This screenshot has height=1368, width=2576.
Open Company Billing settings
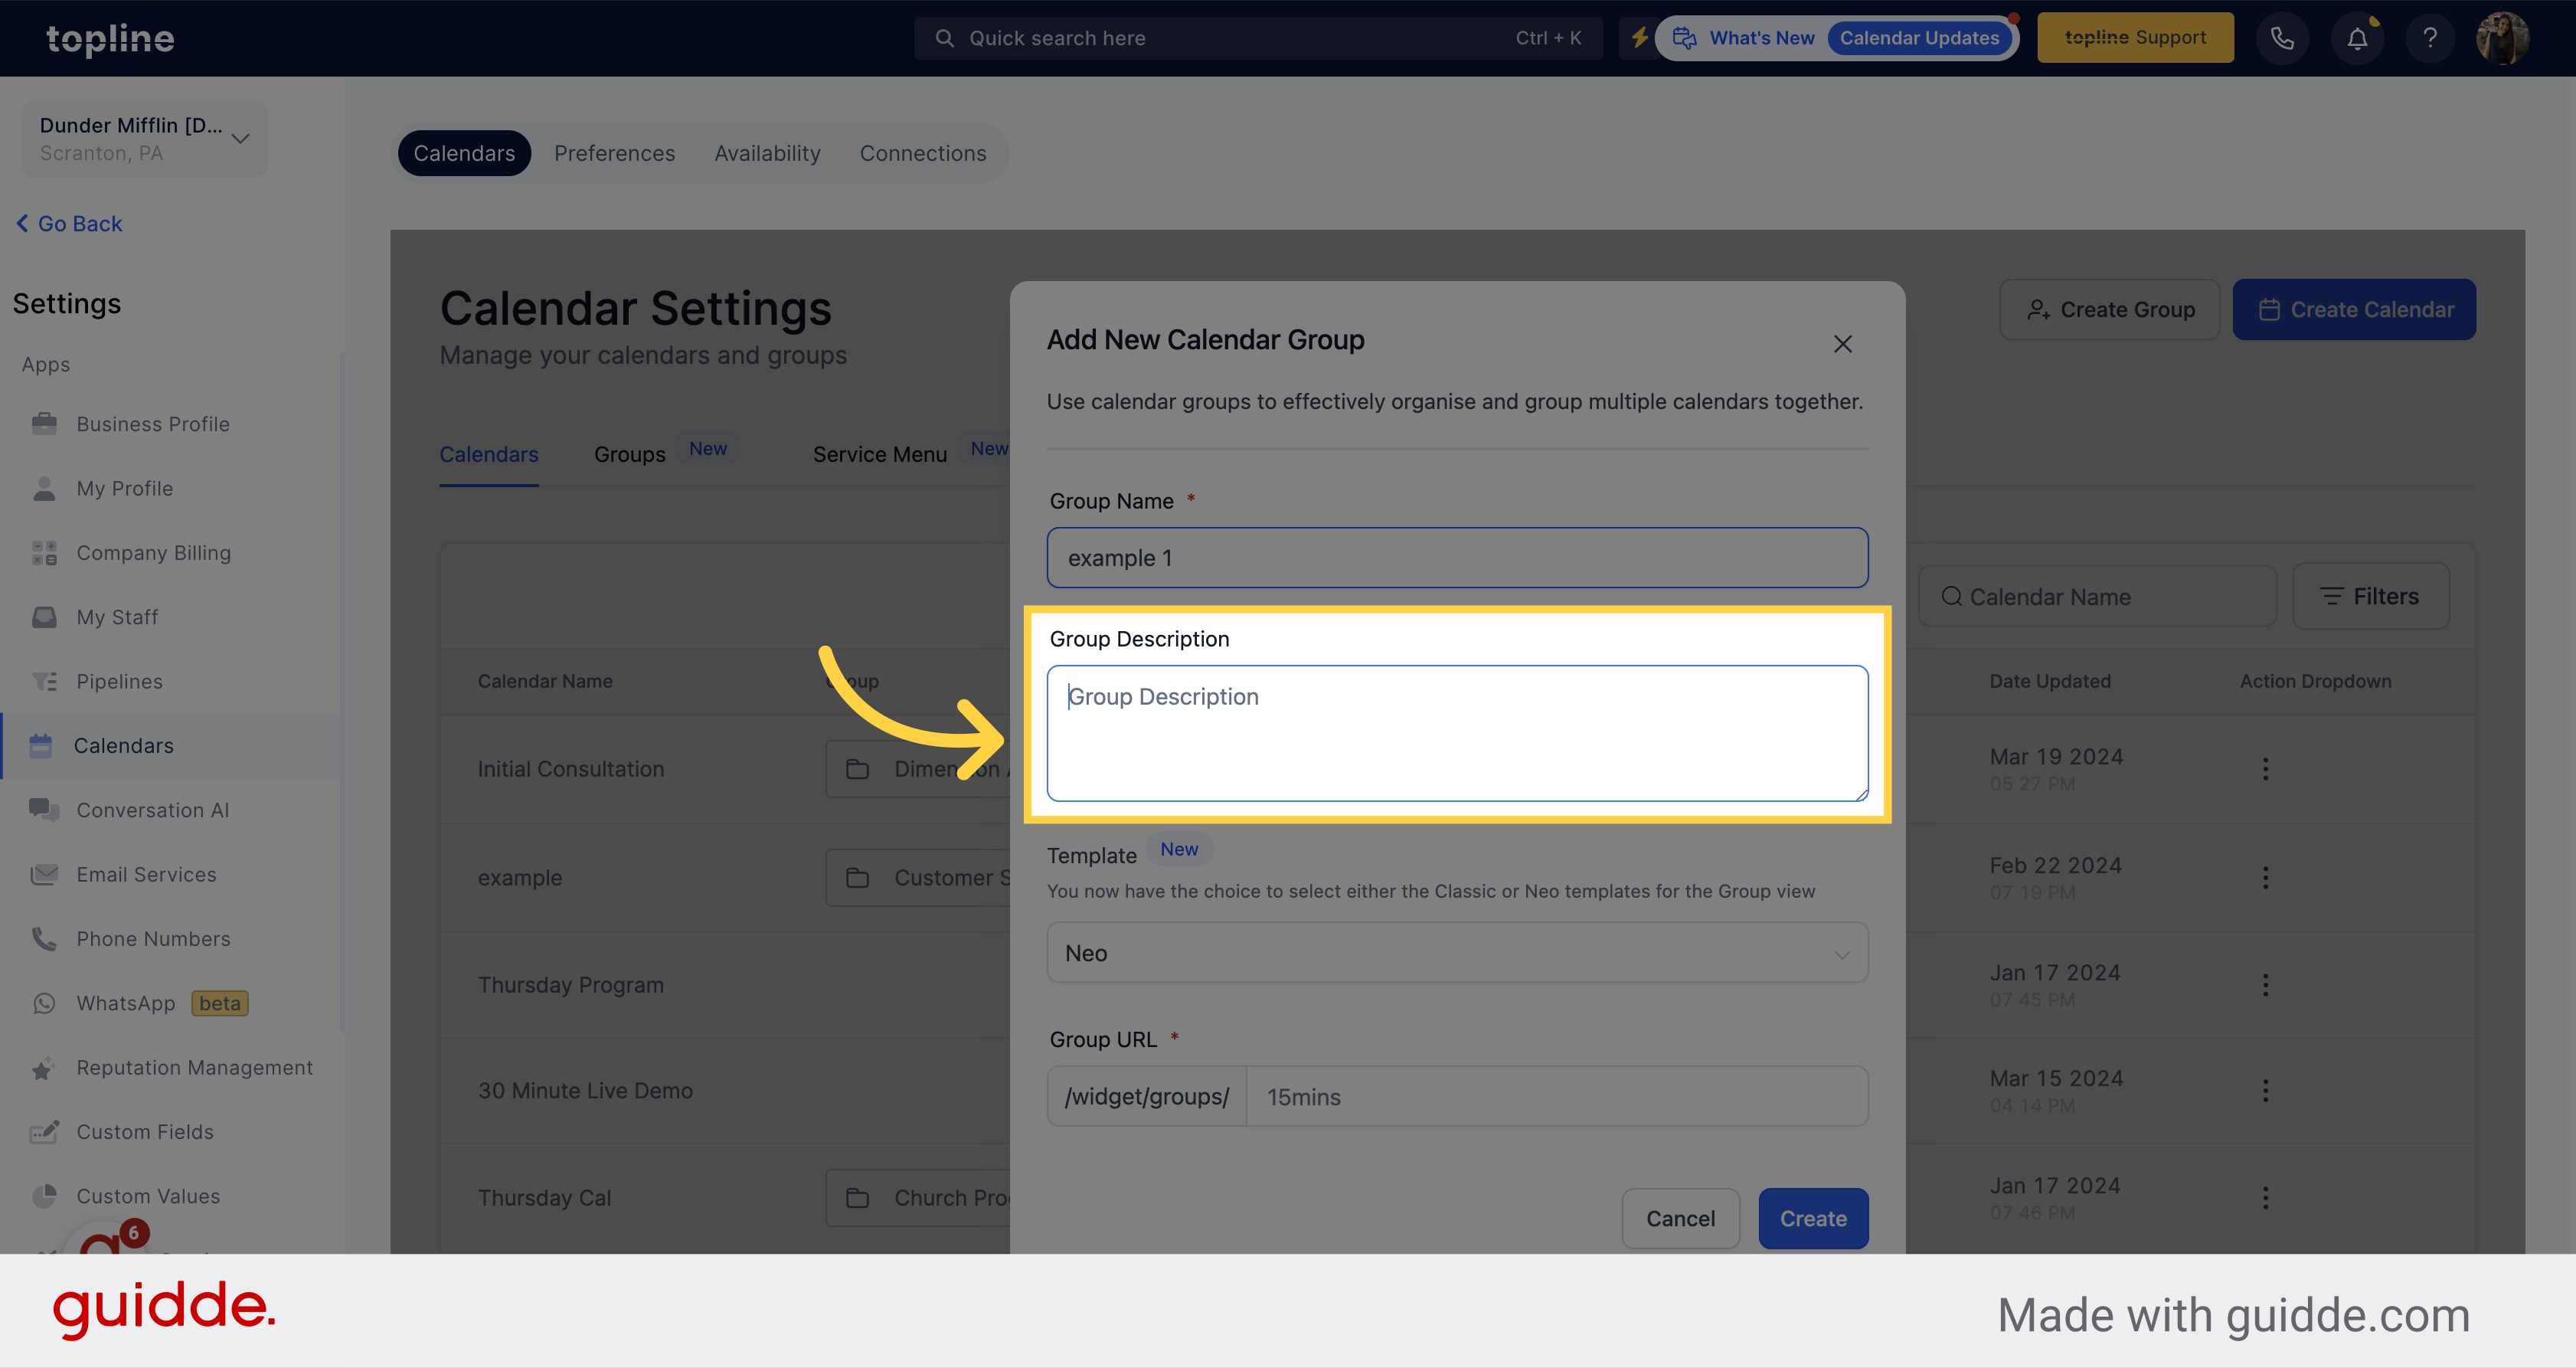(153, 552)
